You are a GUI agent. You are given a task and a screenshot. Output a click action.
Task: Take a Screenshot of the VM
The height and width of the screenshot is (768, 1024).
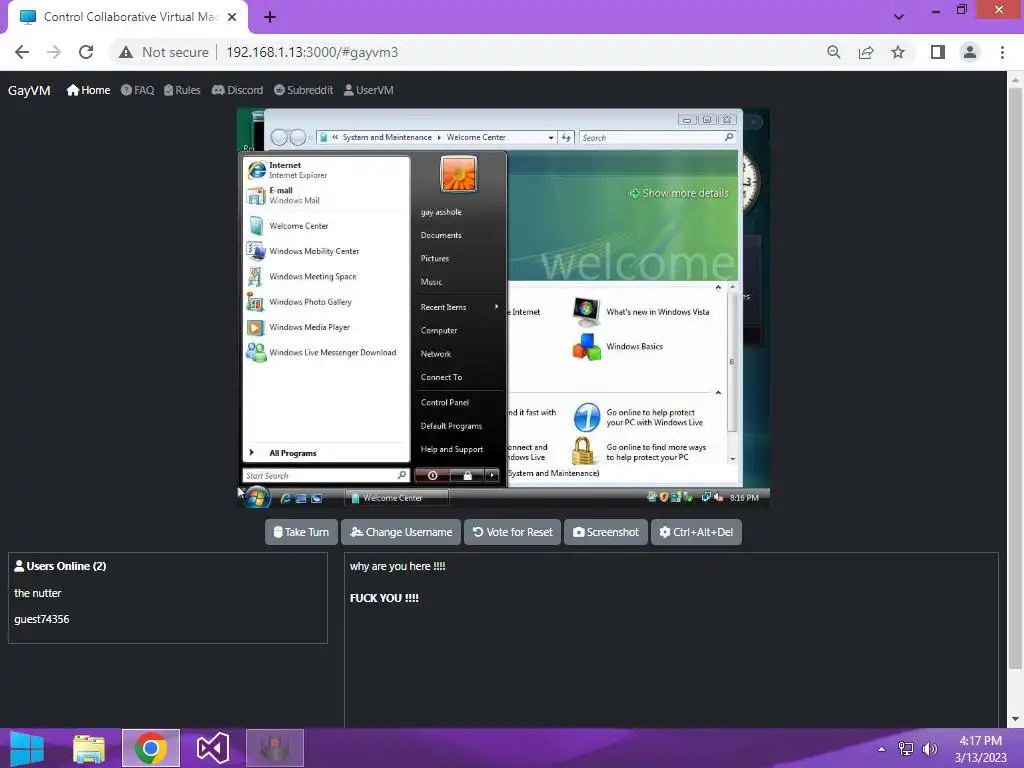606,532
